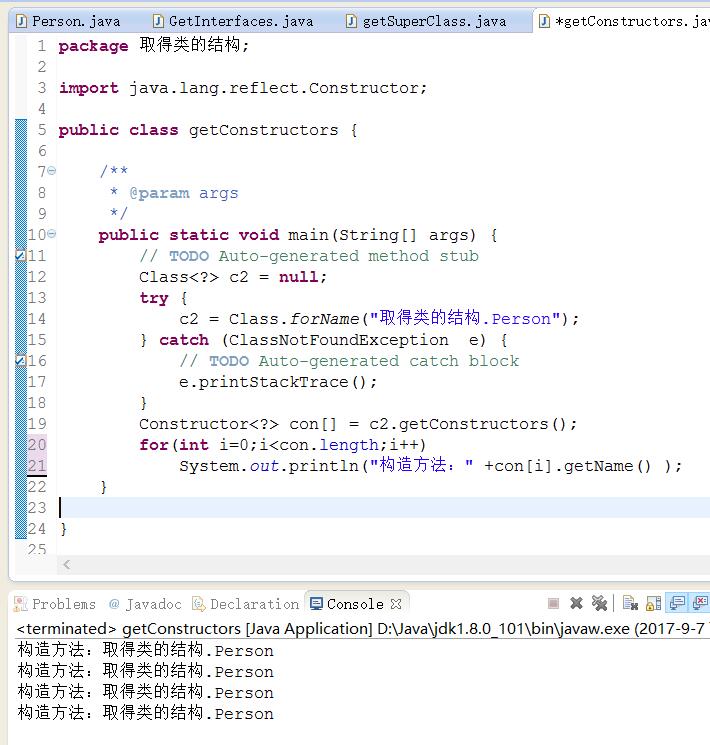This screenshot has height=745, width=710.
Task: Click the Declaration view icon
Action: click(199, 604)
